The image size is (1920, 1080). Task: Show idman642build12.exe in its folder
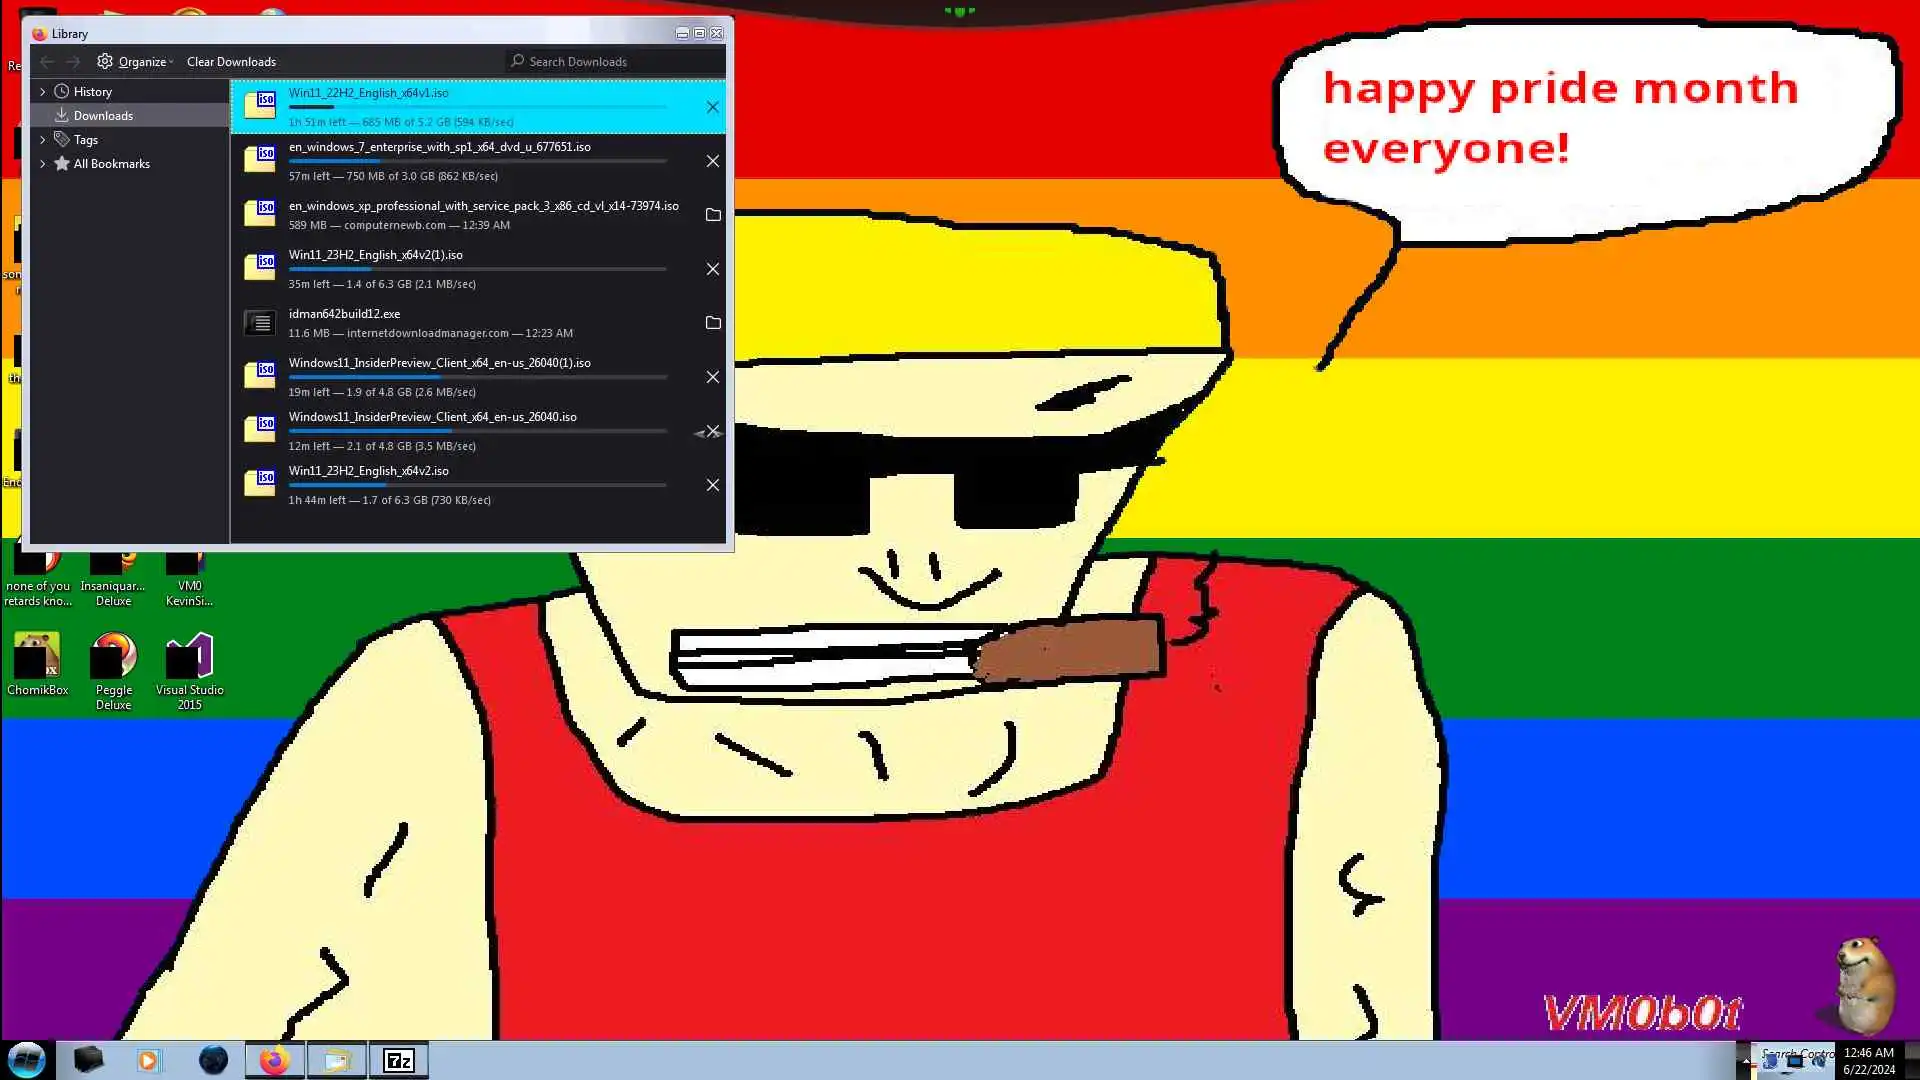click(712, 323)
